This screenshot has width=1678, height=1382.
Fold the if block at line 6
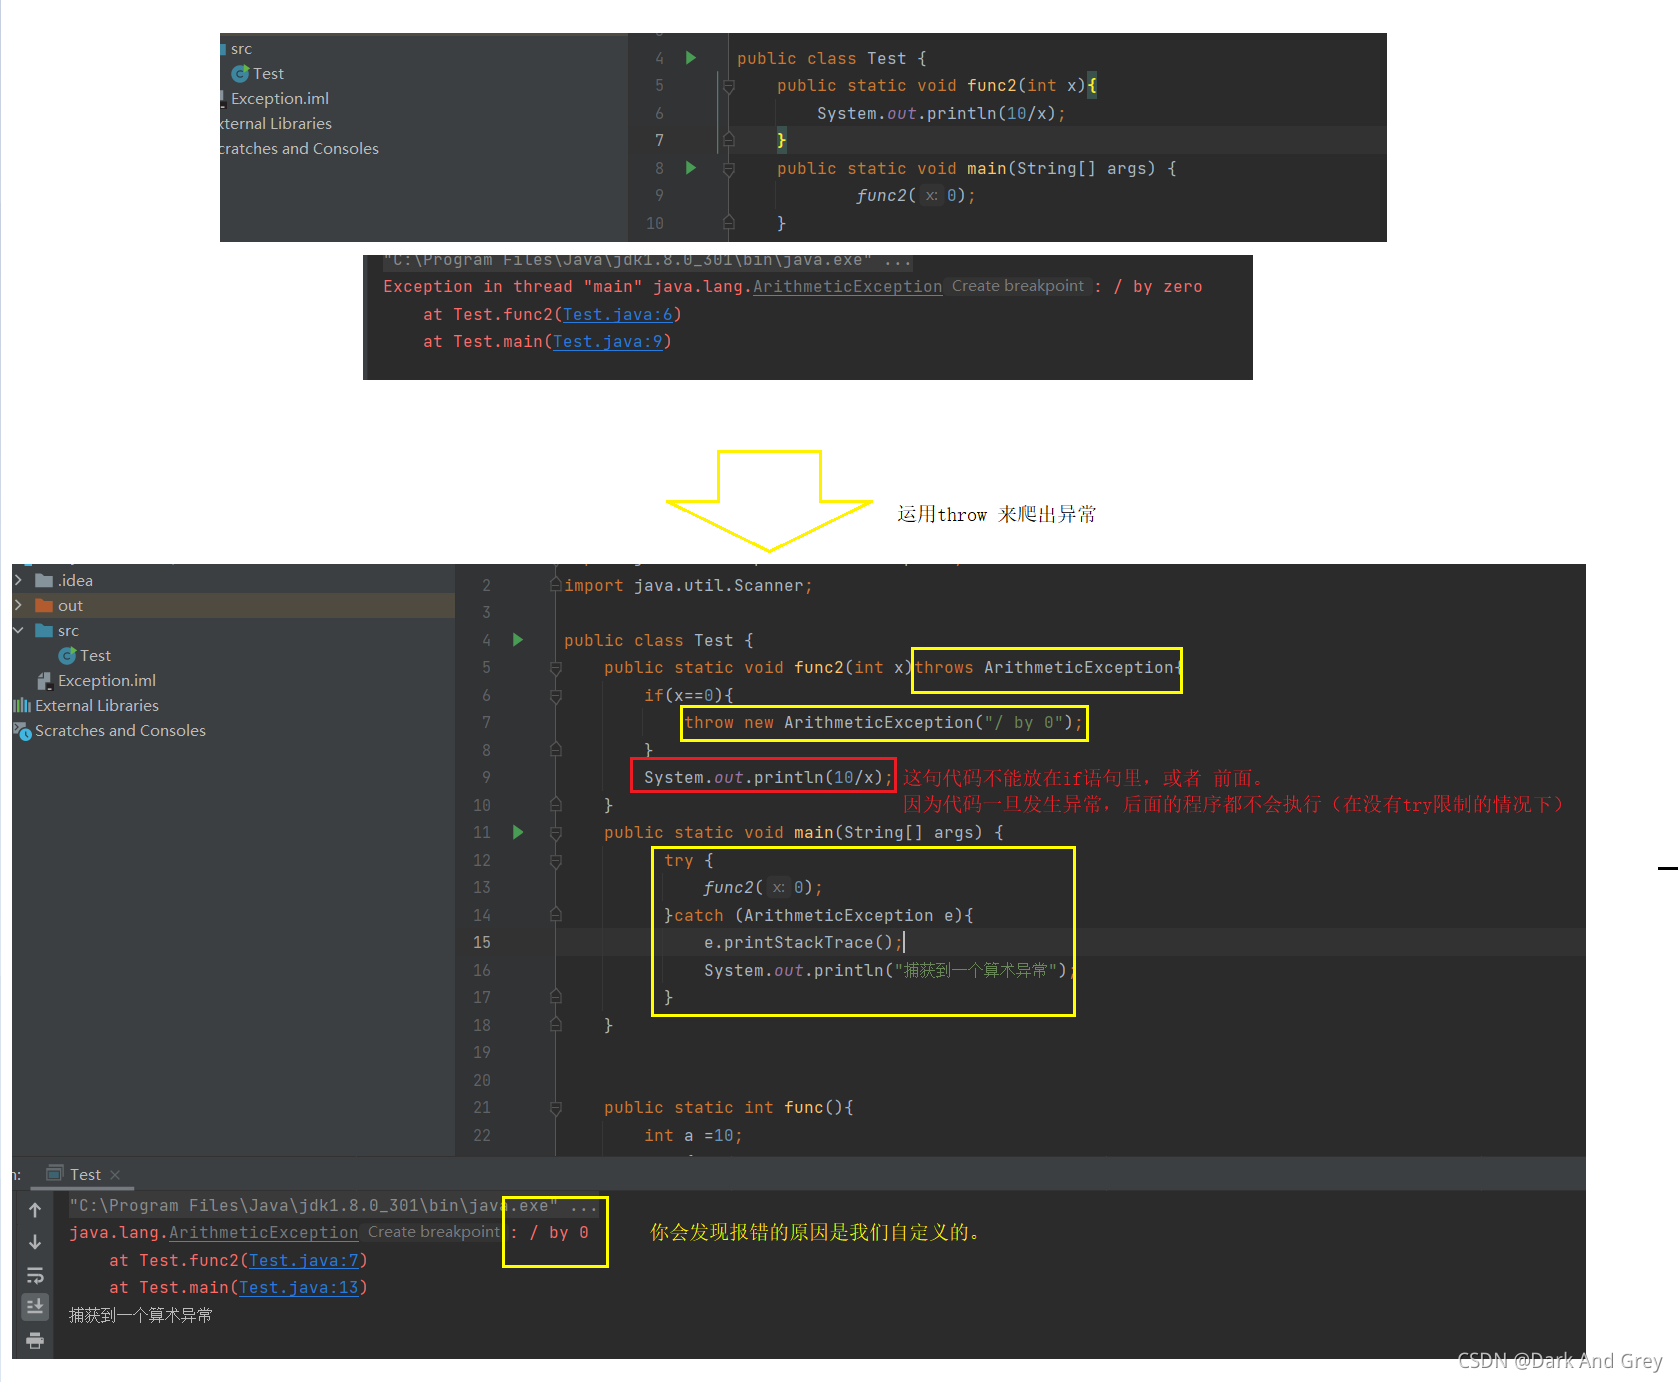coord(556,695)
